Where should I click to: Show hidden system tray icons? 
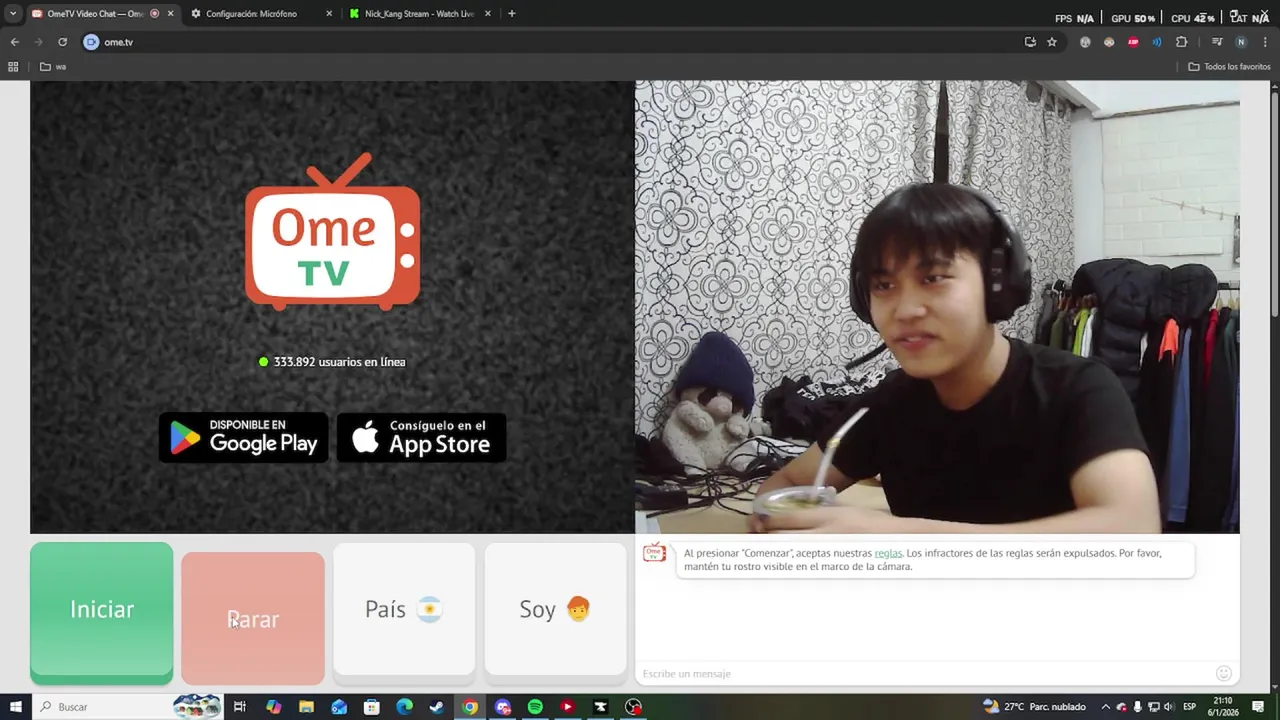[1105, 707]
